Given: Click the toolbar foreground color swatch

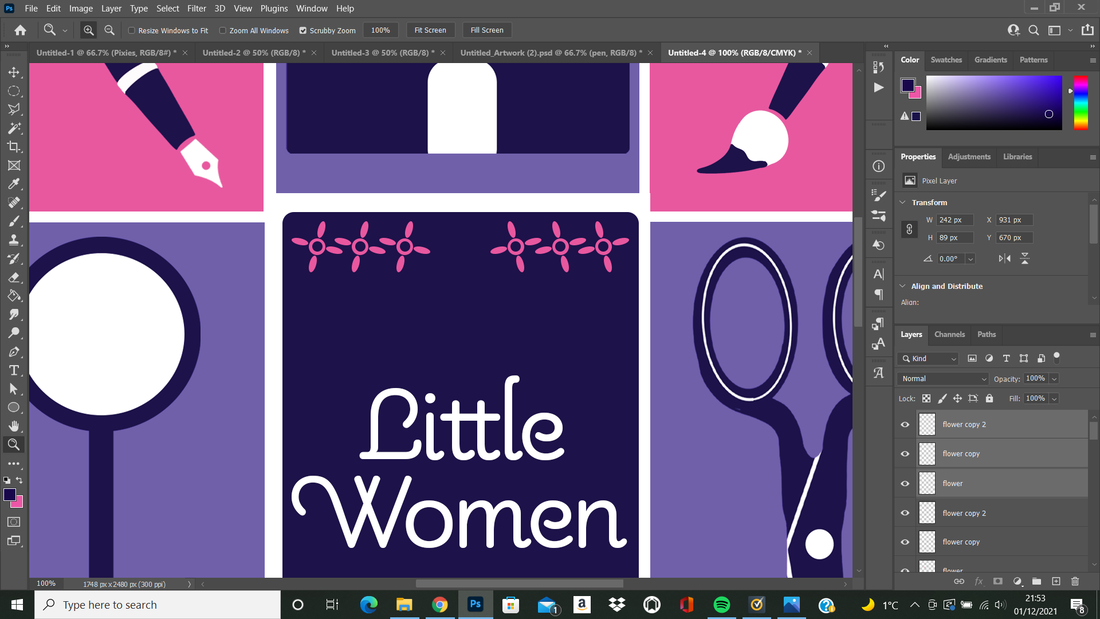Looking at the screenshot, I should pos(9,495).
